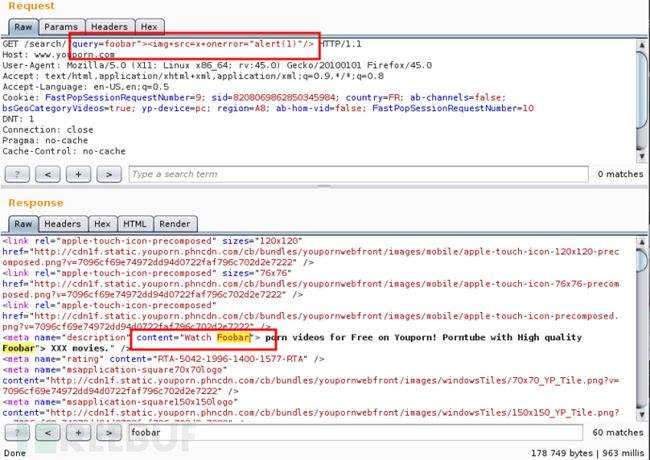Click the 'Host:' header line in request

coord(58,55)
